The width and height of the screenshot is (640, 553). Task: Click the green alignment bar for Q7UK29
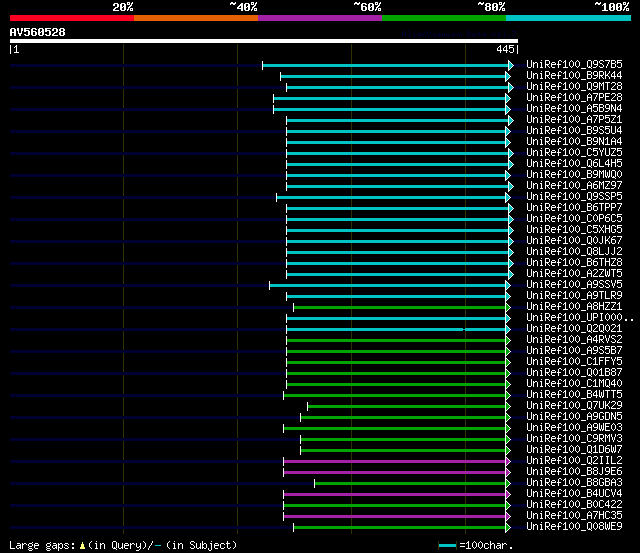point(407,406)
